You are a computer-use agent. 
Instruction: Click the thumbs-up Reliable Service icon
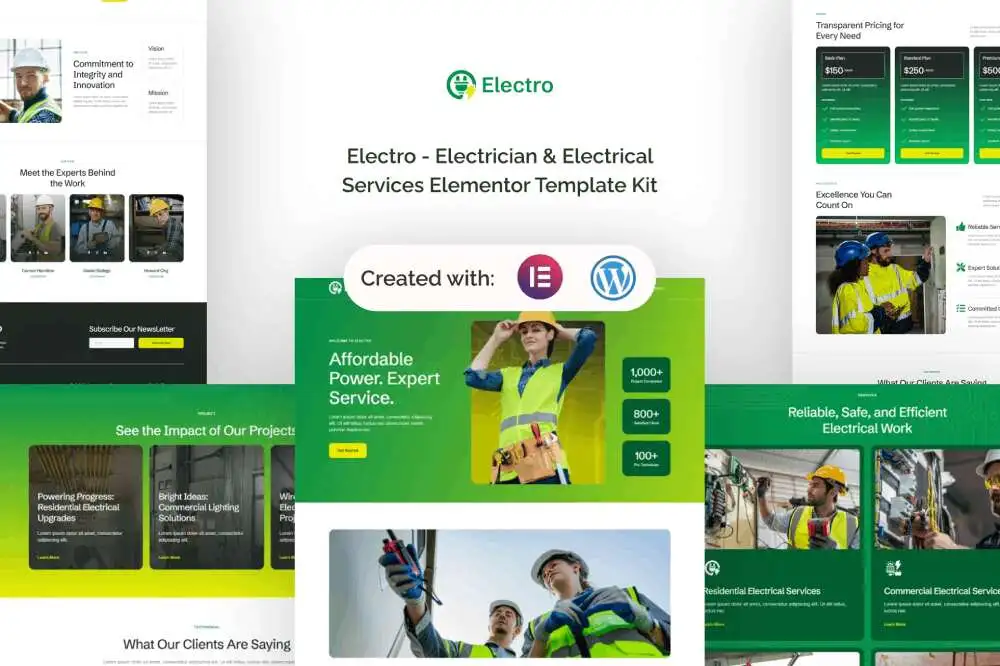coord(961,227)
